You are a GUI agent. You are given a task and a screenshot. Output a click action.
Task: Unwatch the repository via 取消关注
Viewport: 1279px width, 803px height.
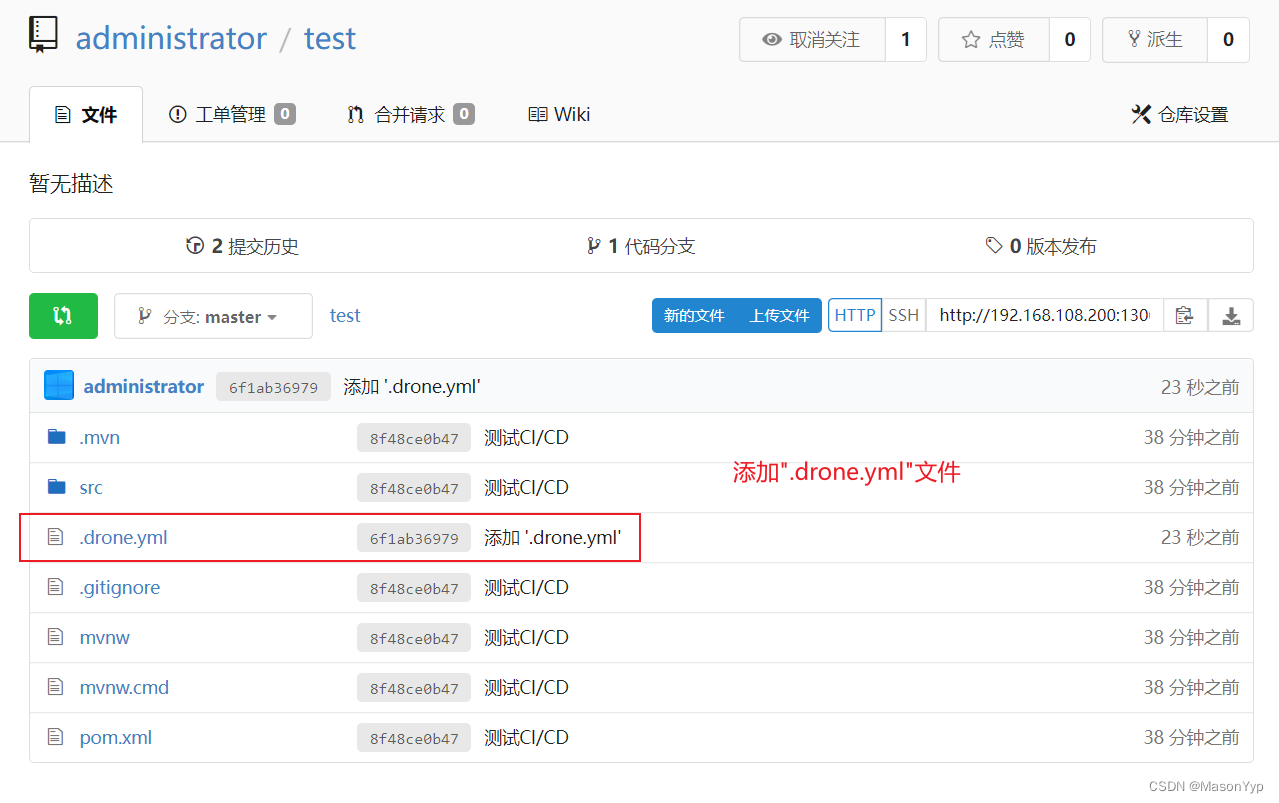(x=812, y=39)
